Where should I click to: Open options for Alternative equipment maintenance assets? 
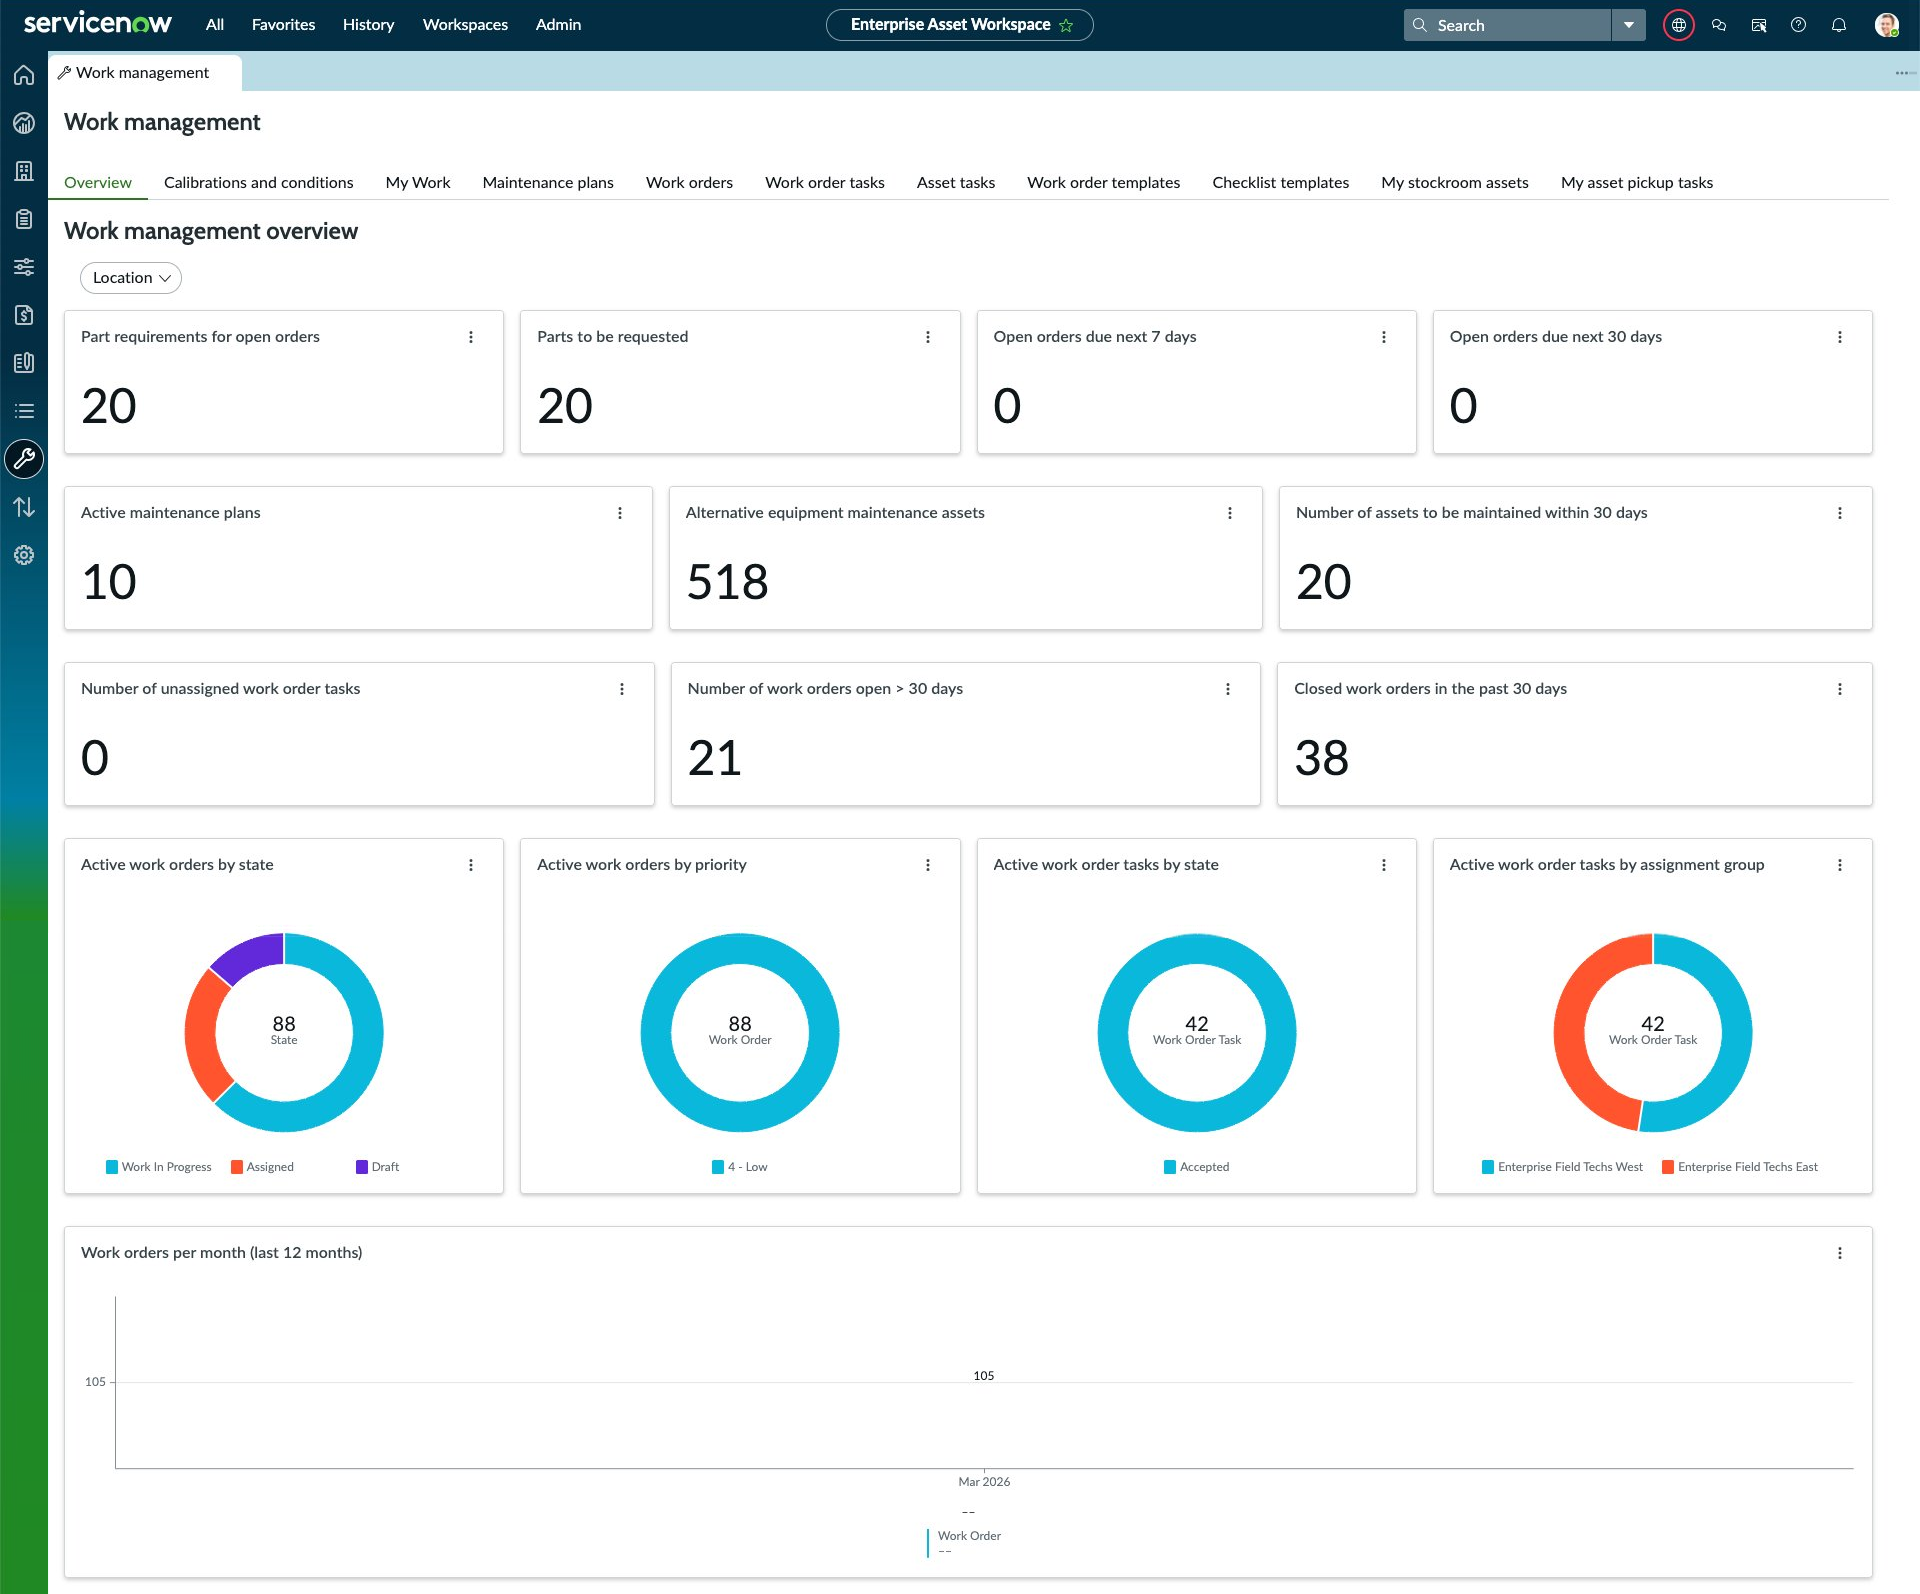point(1230,513)
